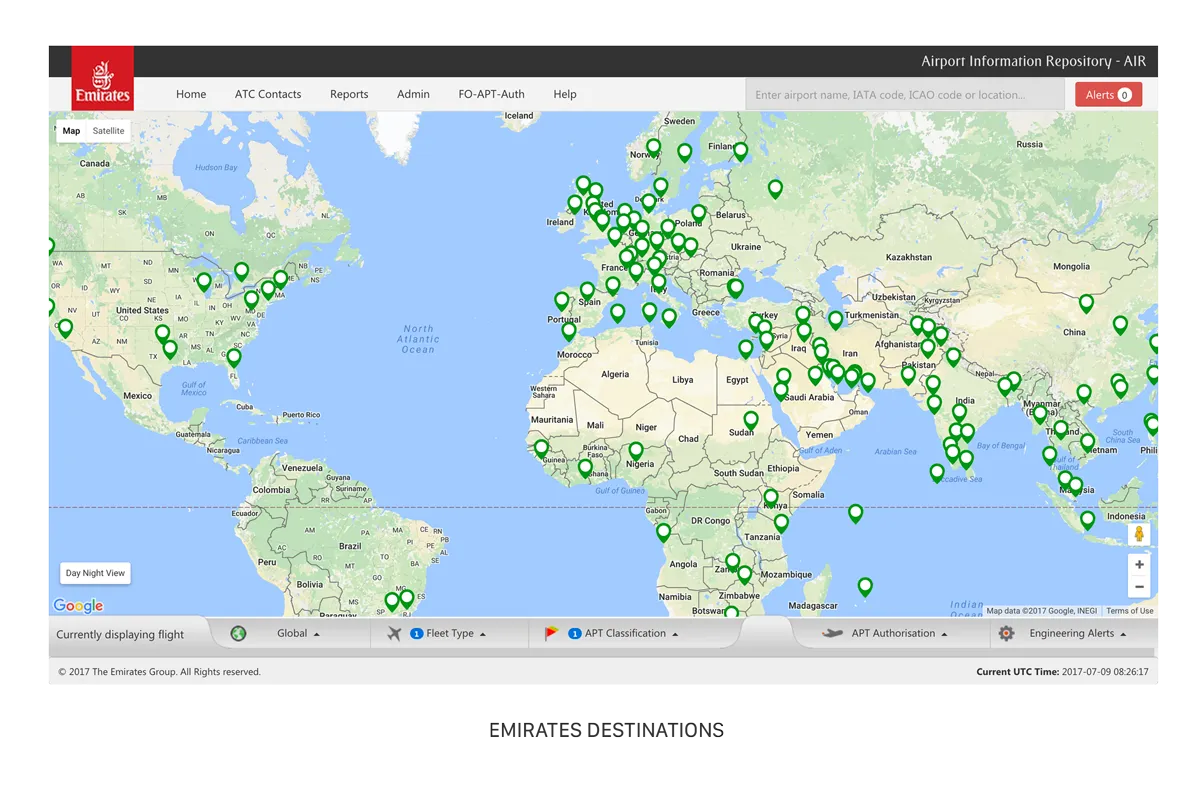Zoom out with the minus button
The width and height of the screenshot is (1200, 805).
coord(1139,587)
